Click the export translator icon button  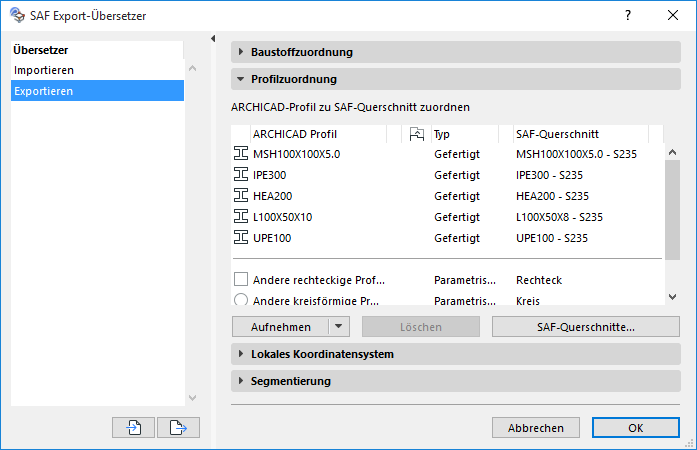pyautogui.click(x=178, y=427)
